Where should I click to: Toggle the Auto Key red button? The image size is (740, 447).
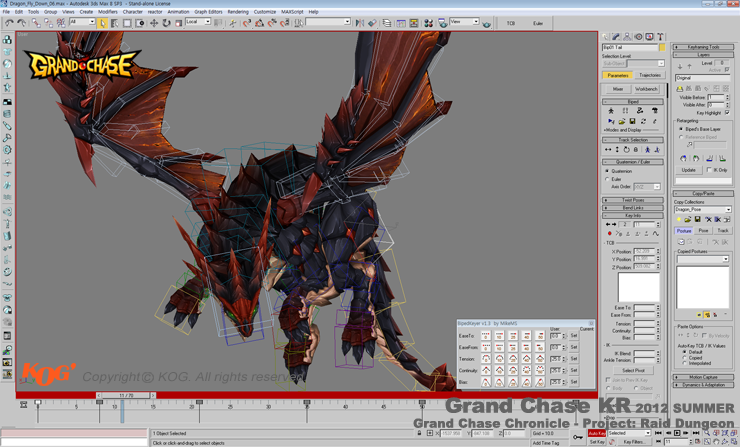(x=597, y=433)
